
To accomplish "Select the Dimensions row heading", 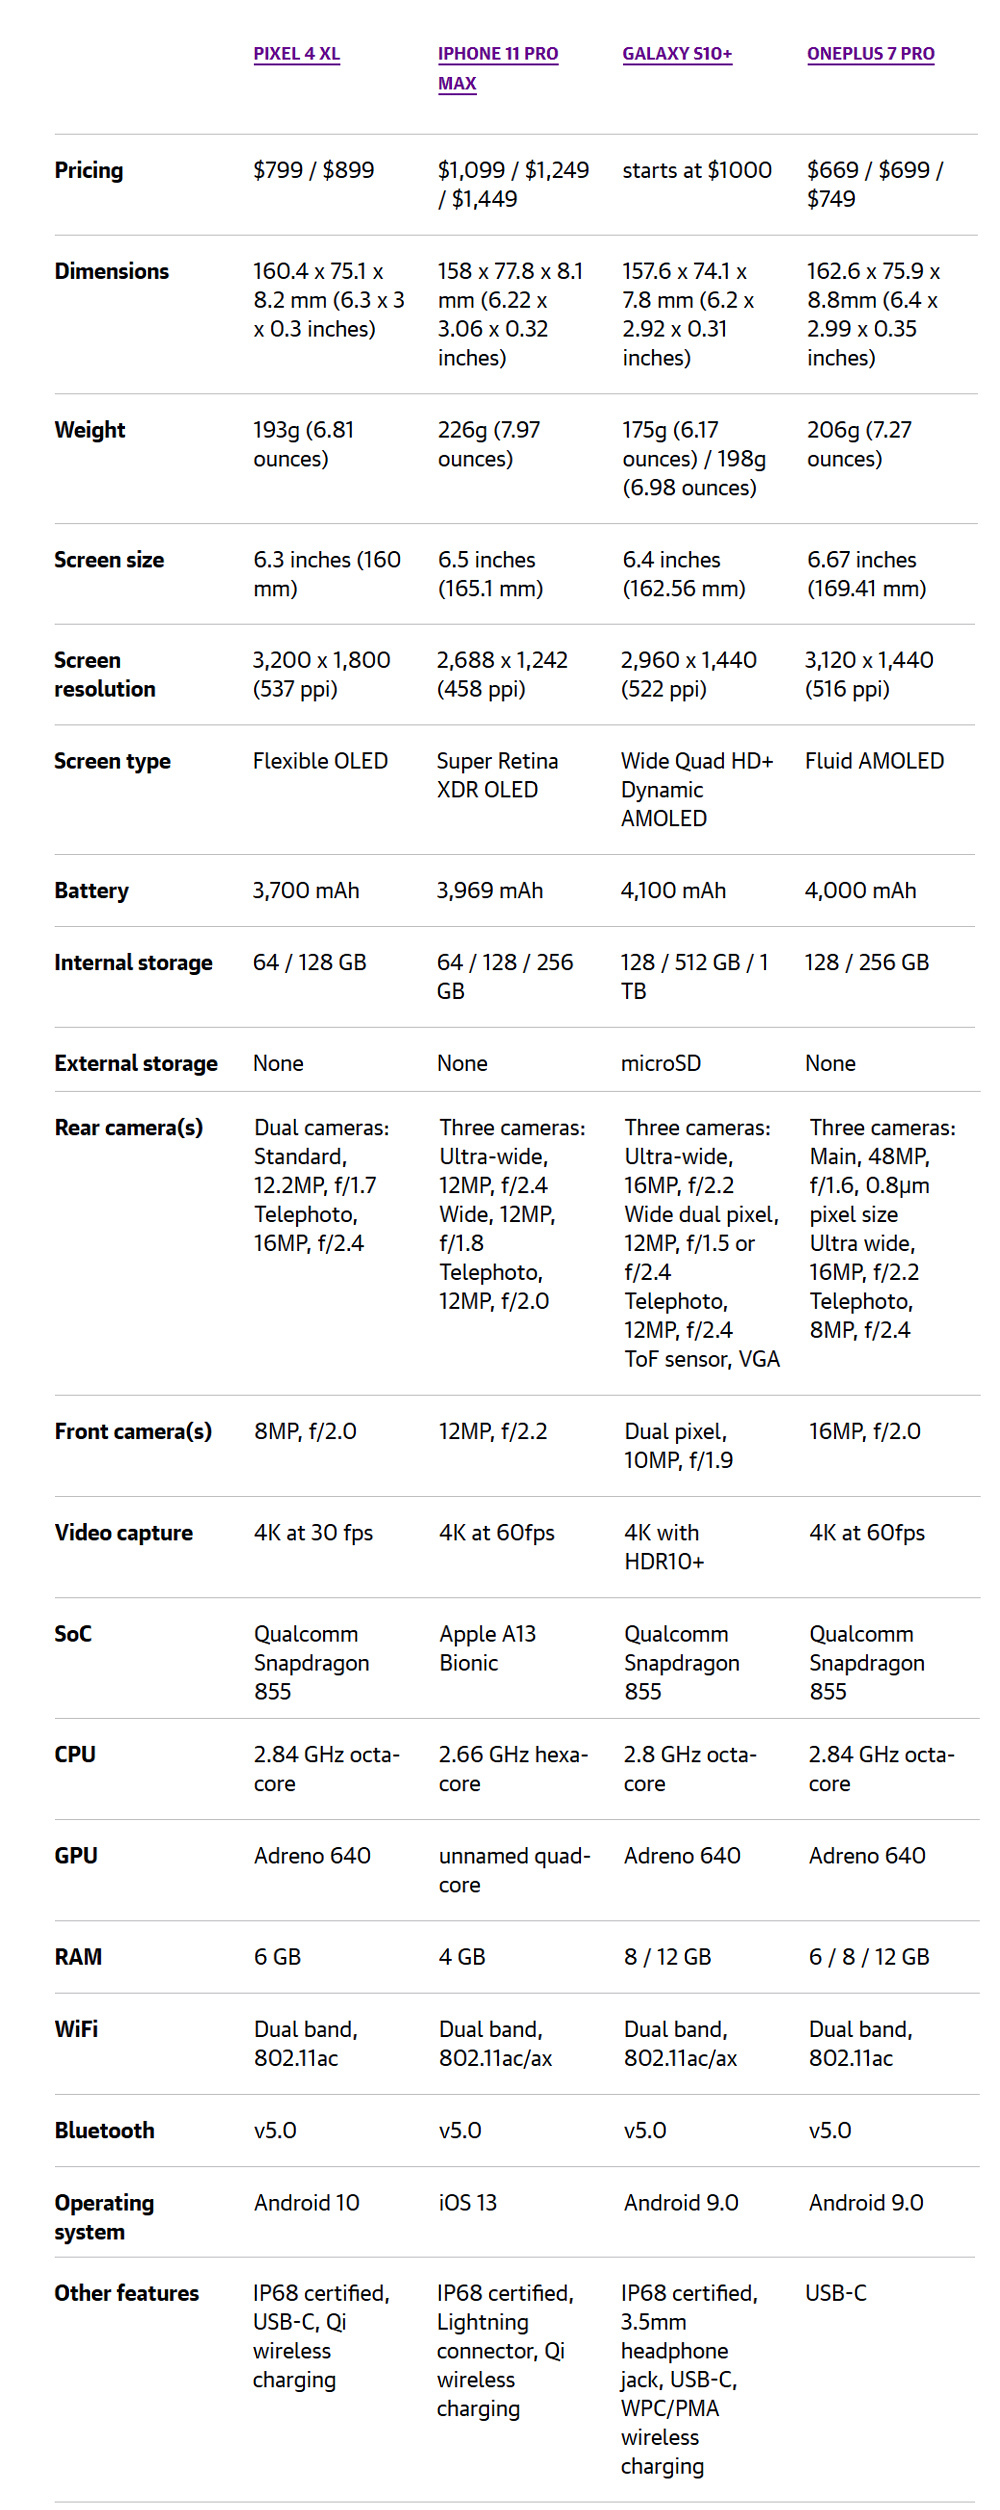I will tap(112, 272).
